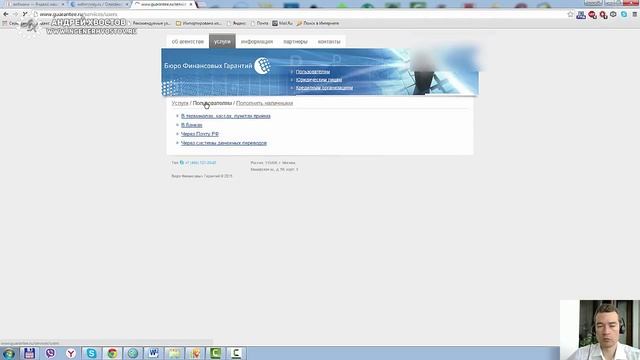Viewport: 640px width, 360px height.
Task: Open the 'информация' menu item
Action: pos(257,42)
